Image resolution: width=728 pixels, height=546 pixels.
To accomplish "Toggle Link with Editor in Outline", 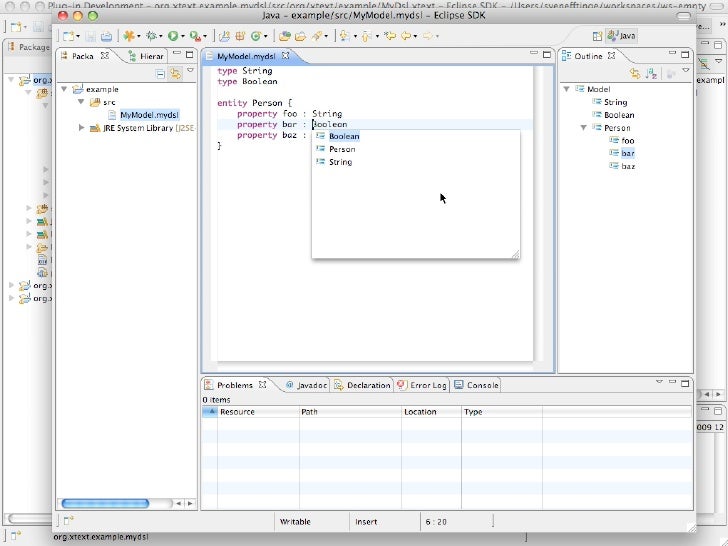I will [635, 73].
